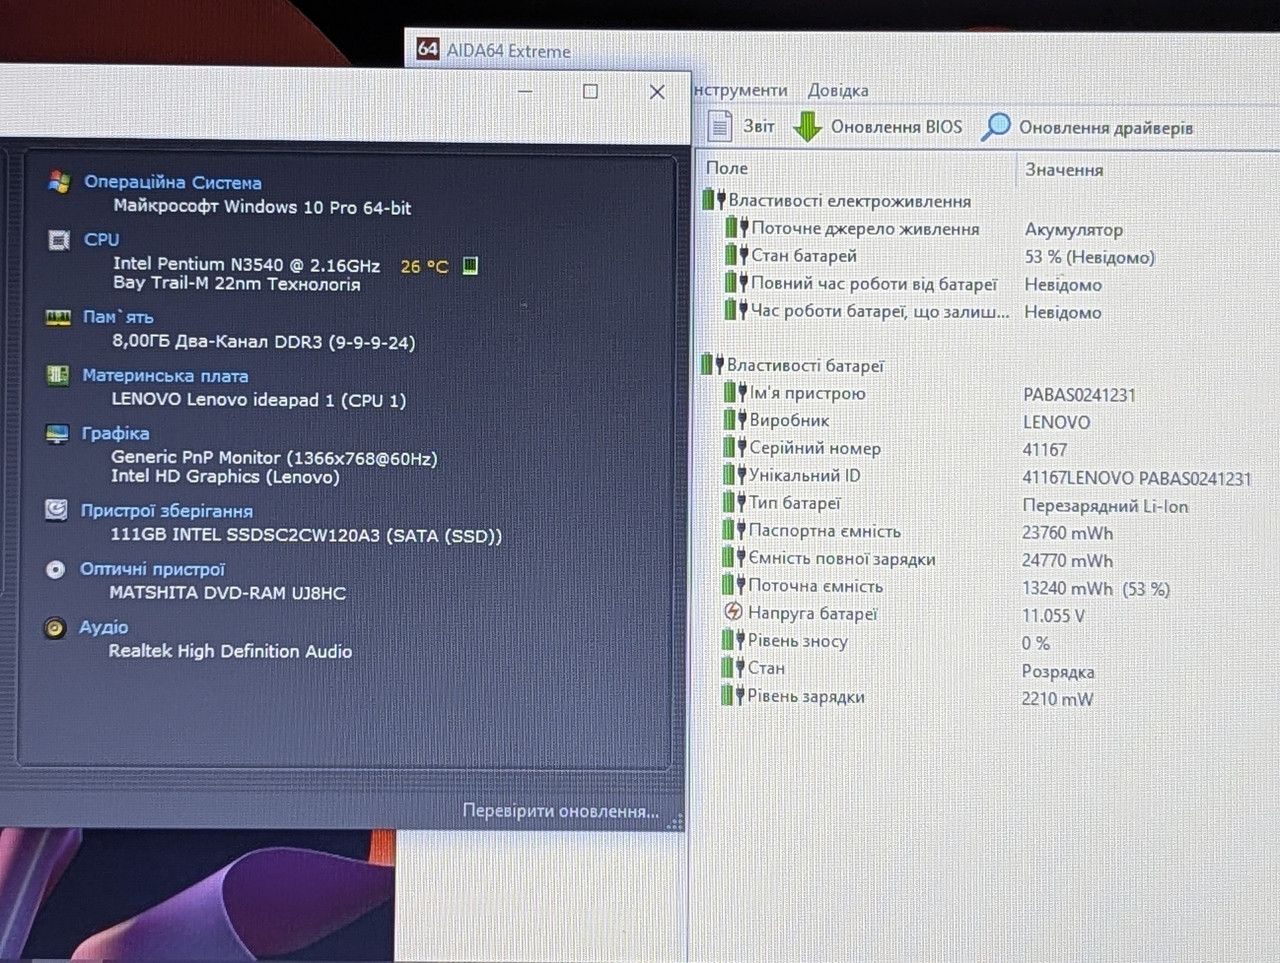Click the drive icon beside Пристрої зберігання
Image resolution: width=1280 pixels, height=963 pixels.
point(56,510)
